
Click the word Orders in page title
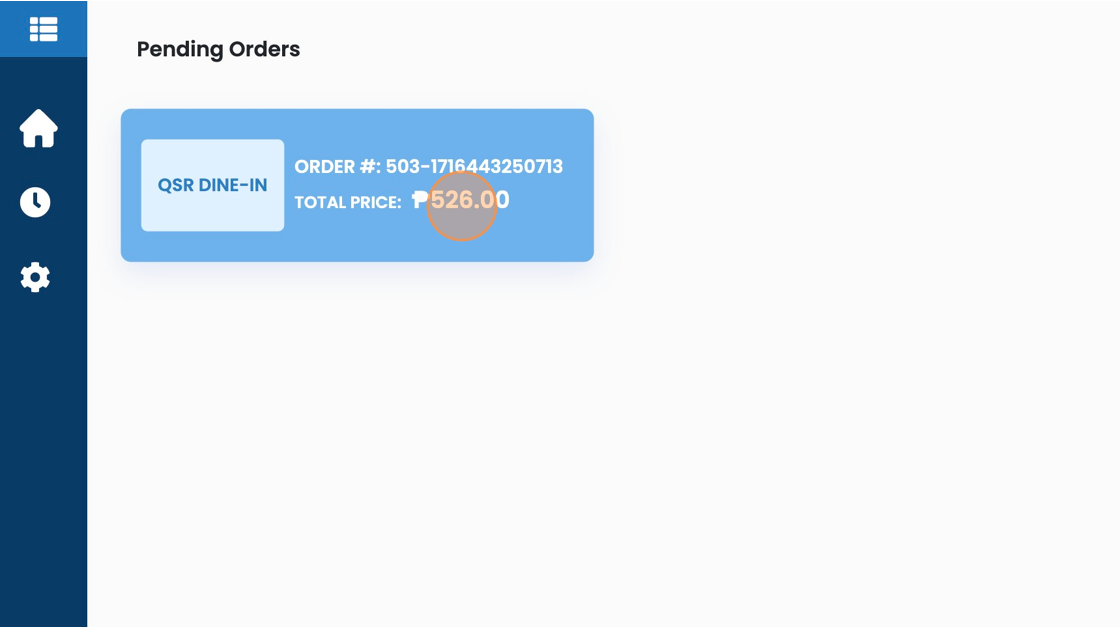click(264, 49)
